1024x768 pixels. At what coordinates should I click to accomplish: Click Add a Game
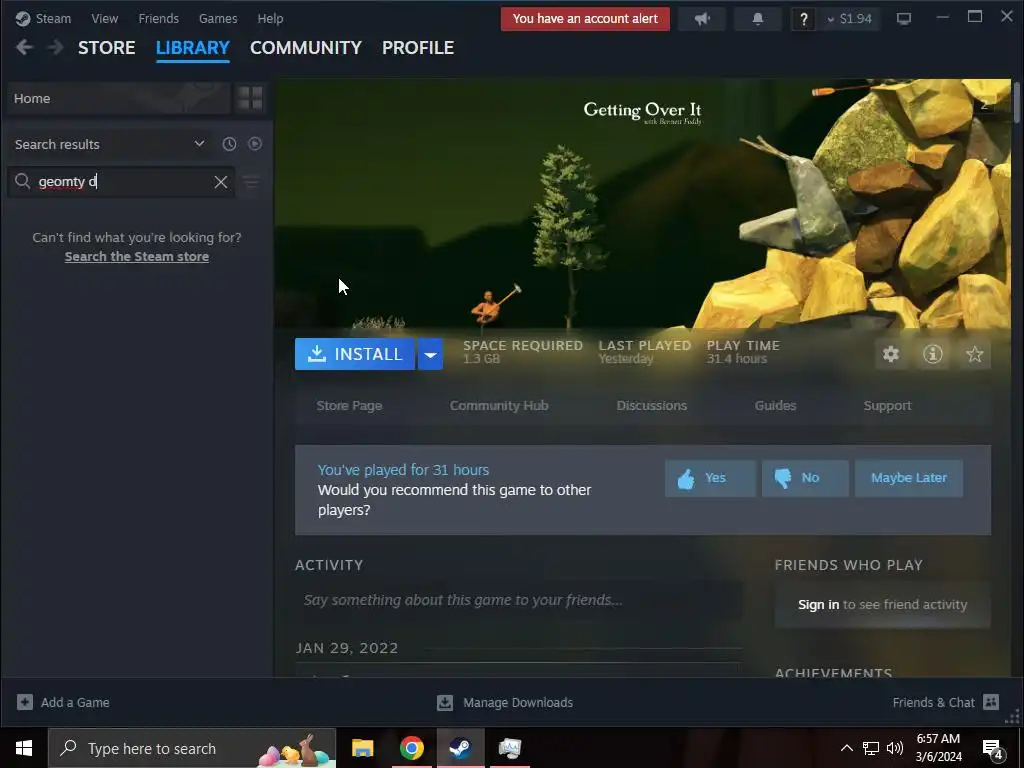pos(63,703)
